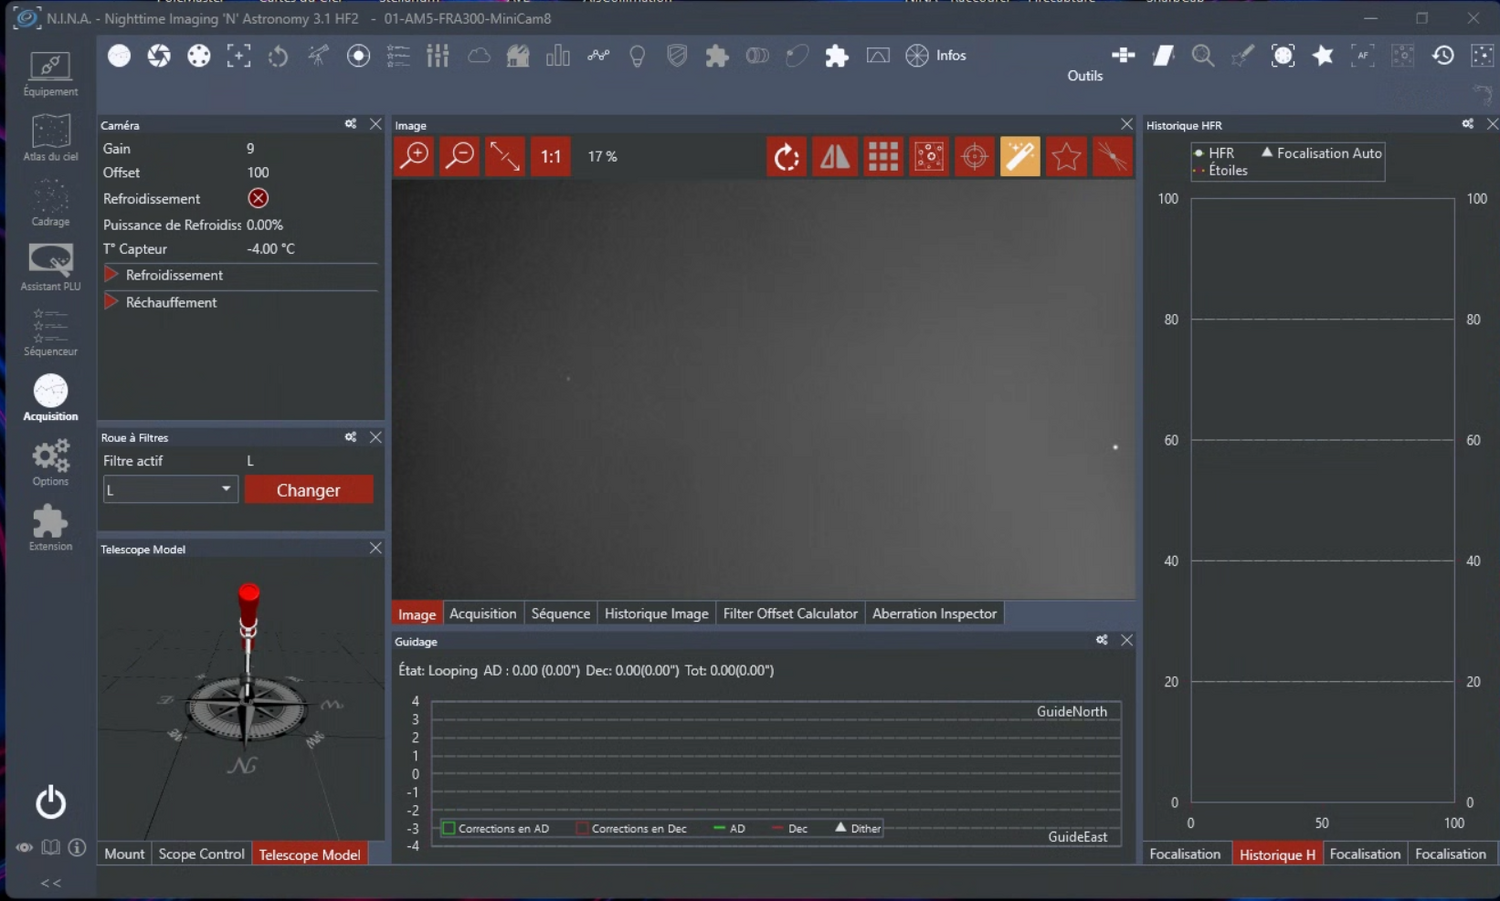The width and height of the screenshot is (1500, 901).
Task: Click the power icon in the sidebar
Action: (50, 802)
